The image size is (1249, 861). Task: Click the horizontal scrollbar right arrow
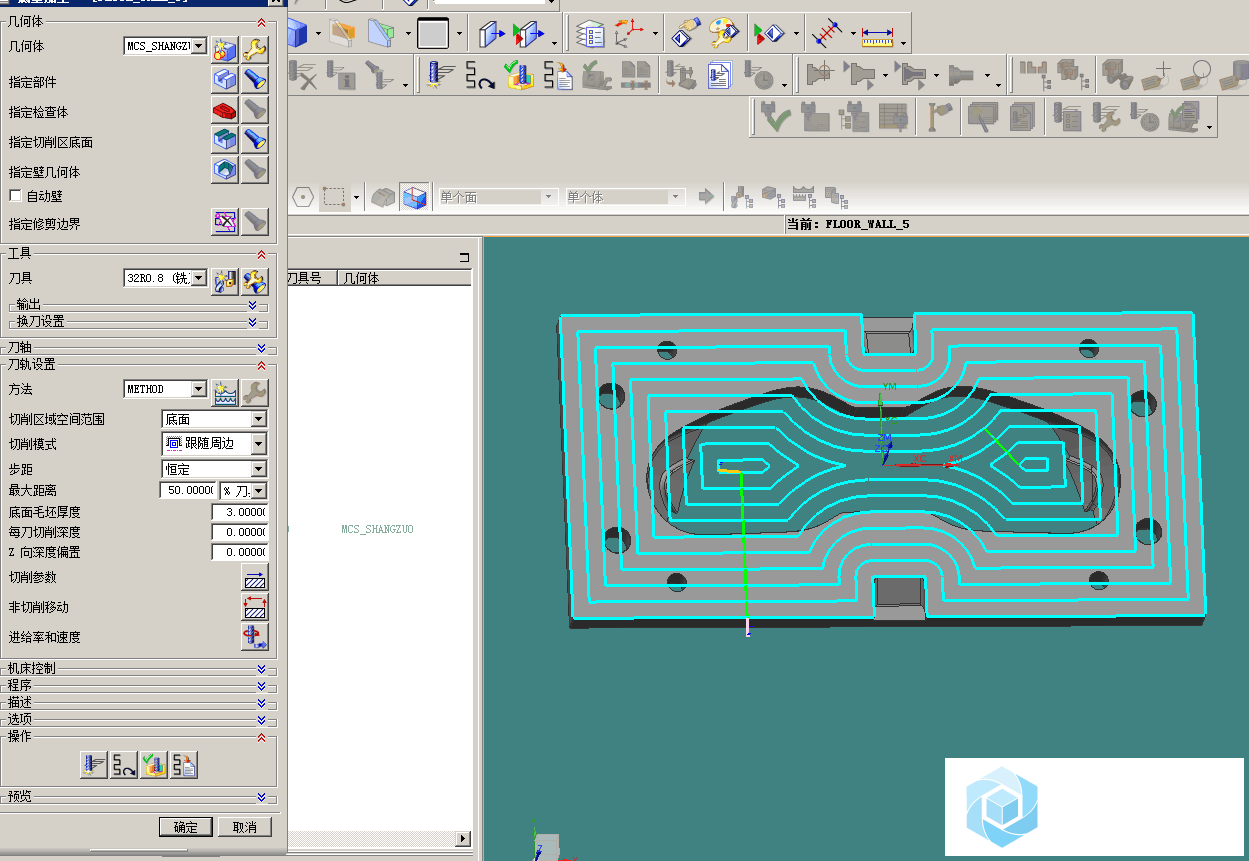click(463, 838)
